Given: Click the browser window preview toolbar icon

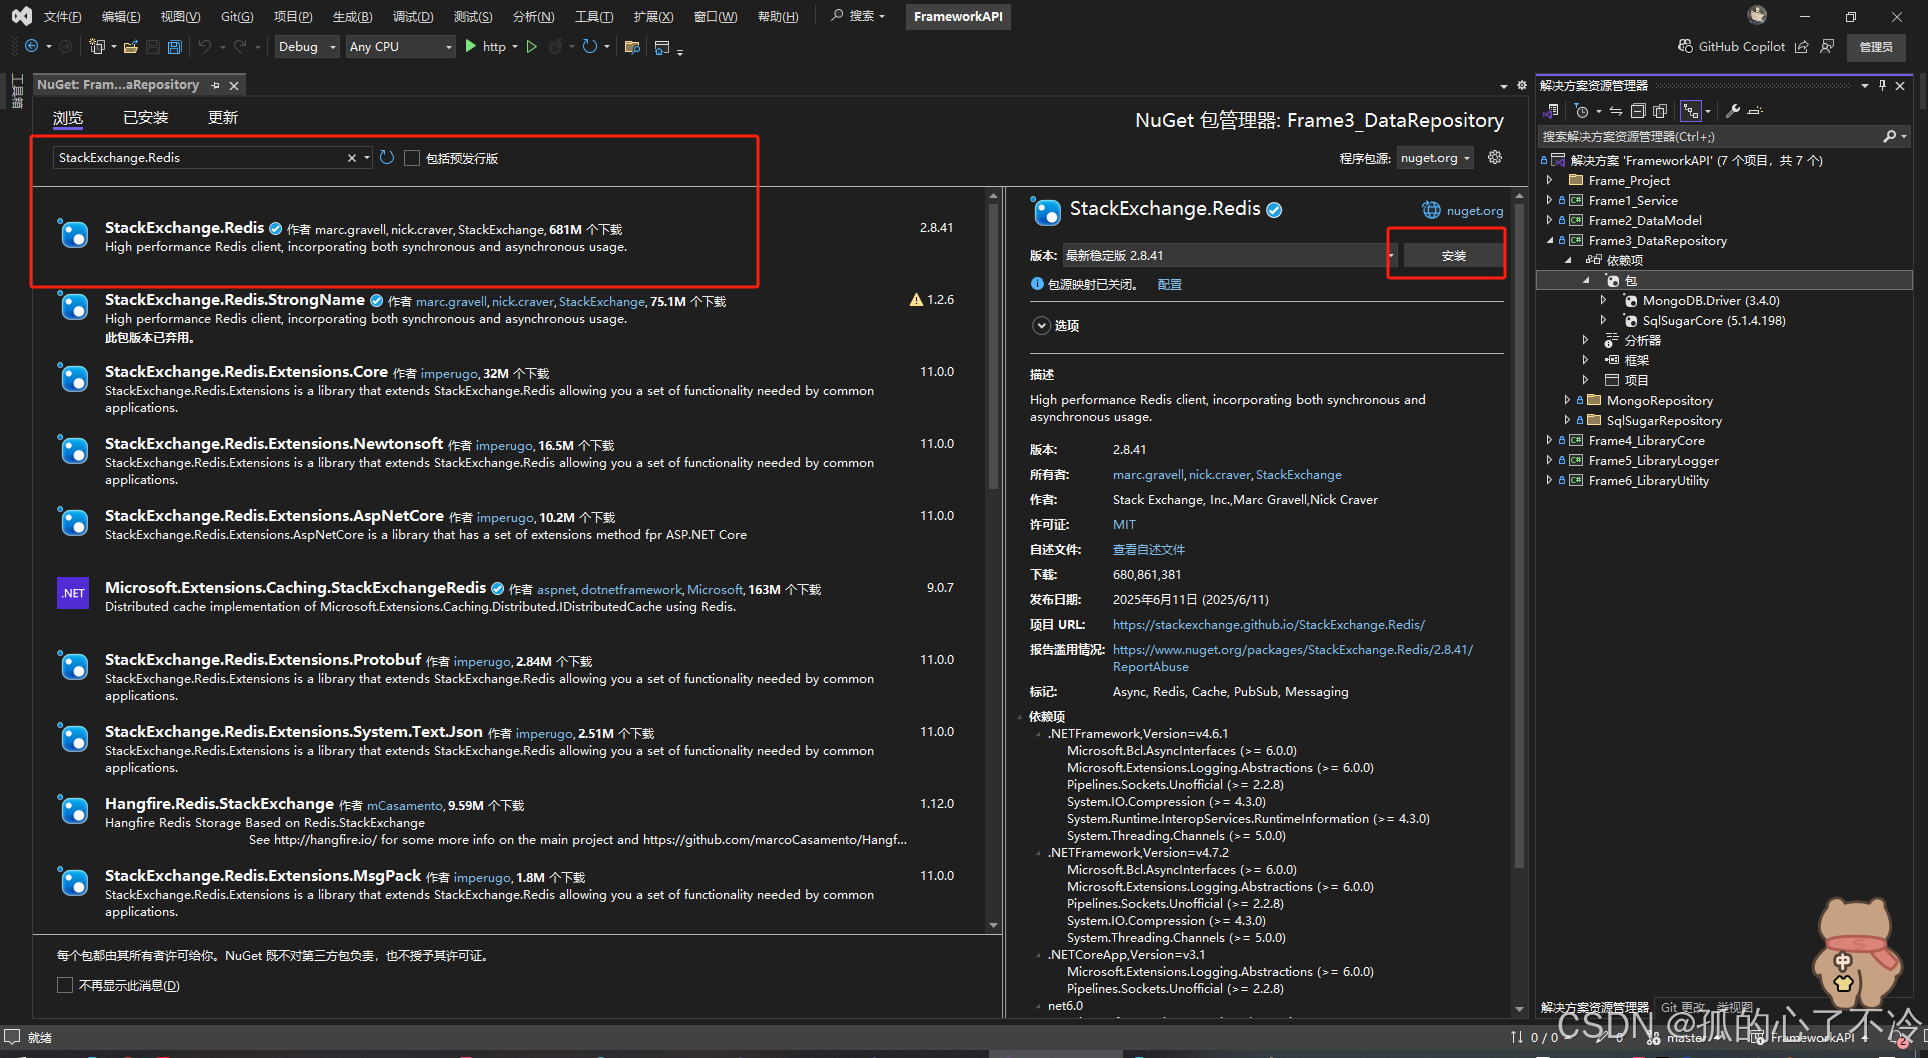Looking at the screenshot, I should point(661,47).
